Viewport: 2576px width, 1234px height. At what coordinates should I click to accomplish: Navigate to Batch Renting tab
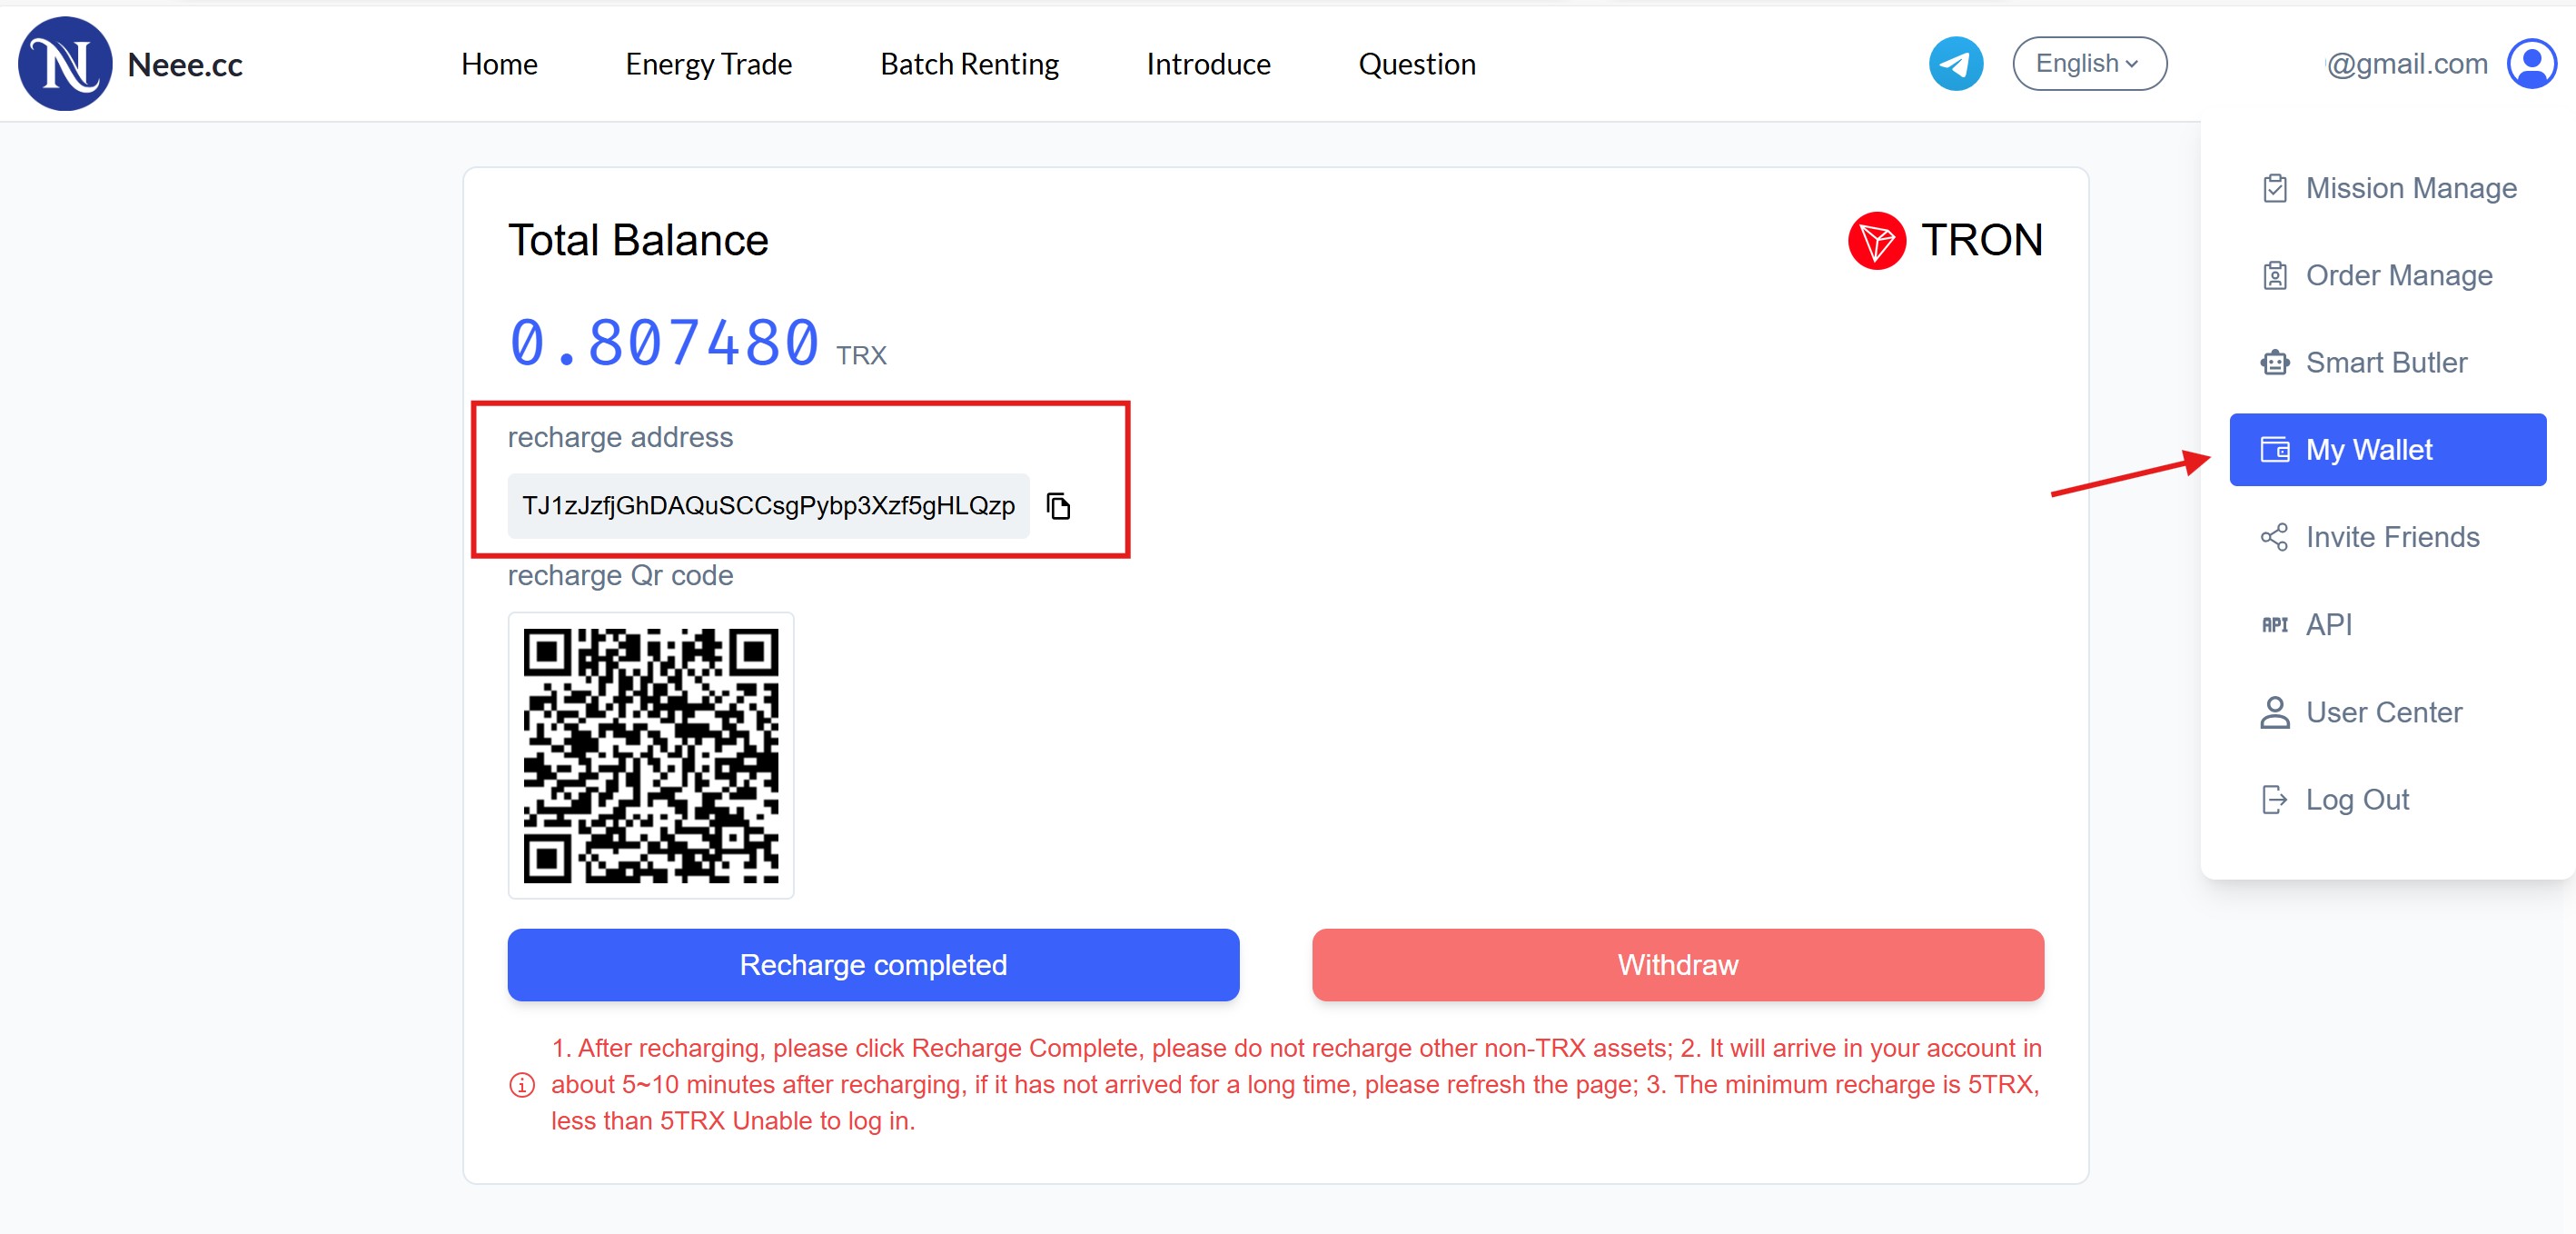pos(969,65)
